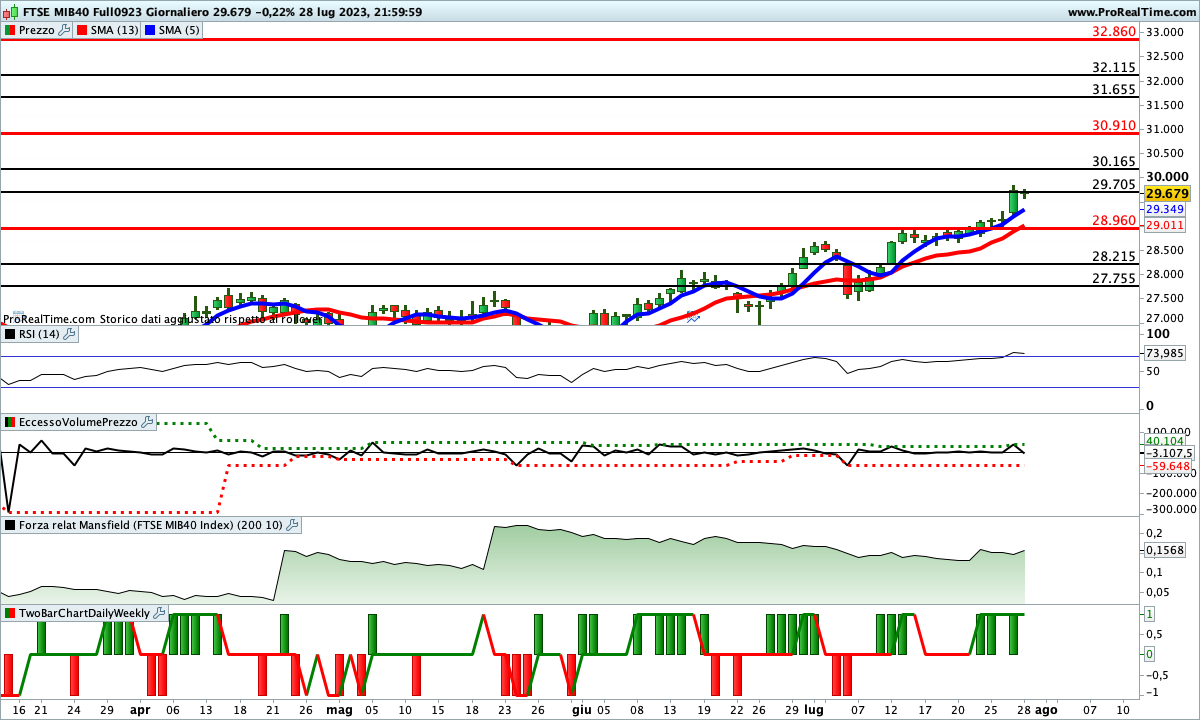Click the 28.960 red support level label
Screen dimensions: 1200x720
pos(1115,220)
